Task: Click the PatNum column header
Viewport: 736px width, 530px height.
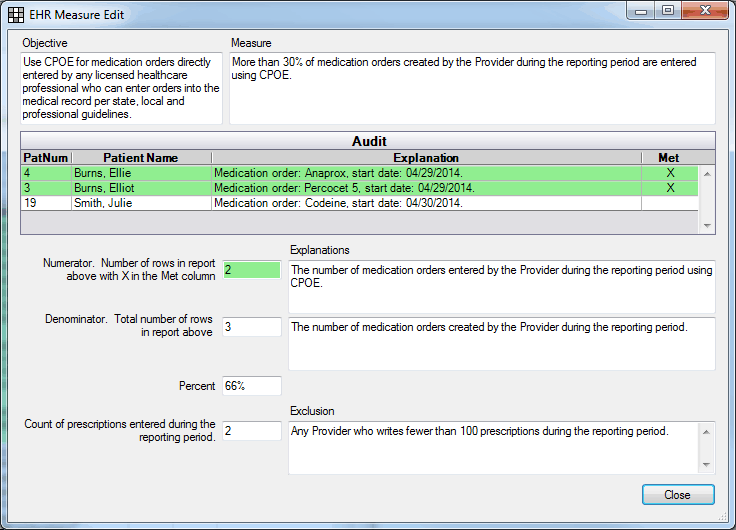Action: [45, 158]
